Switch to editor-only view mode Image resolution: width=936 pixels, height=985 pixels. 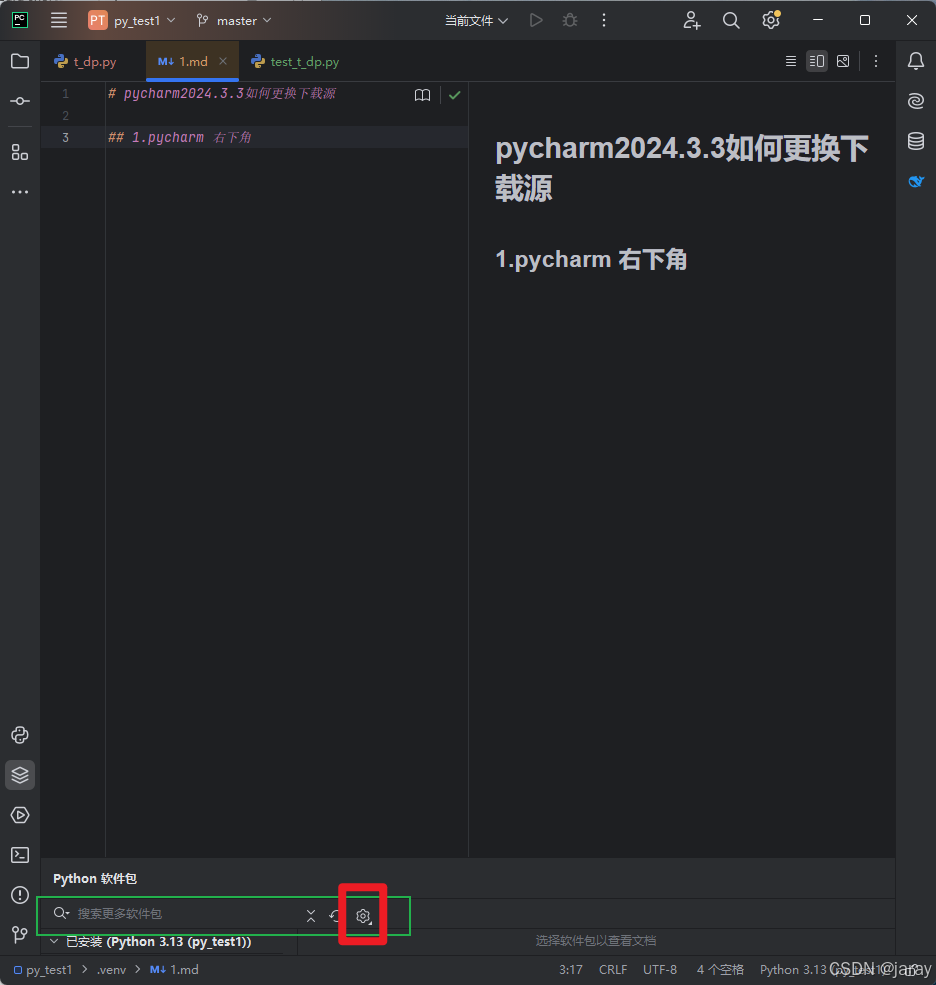[791, 61]
